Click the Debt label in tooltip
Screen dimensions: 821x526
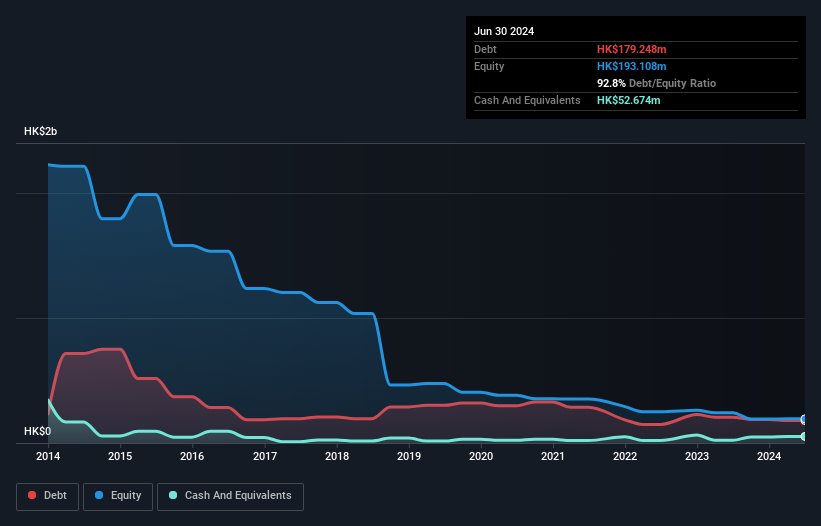point(485,49)
